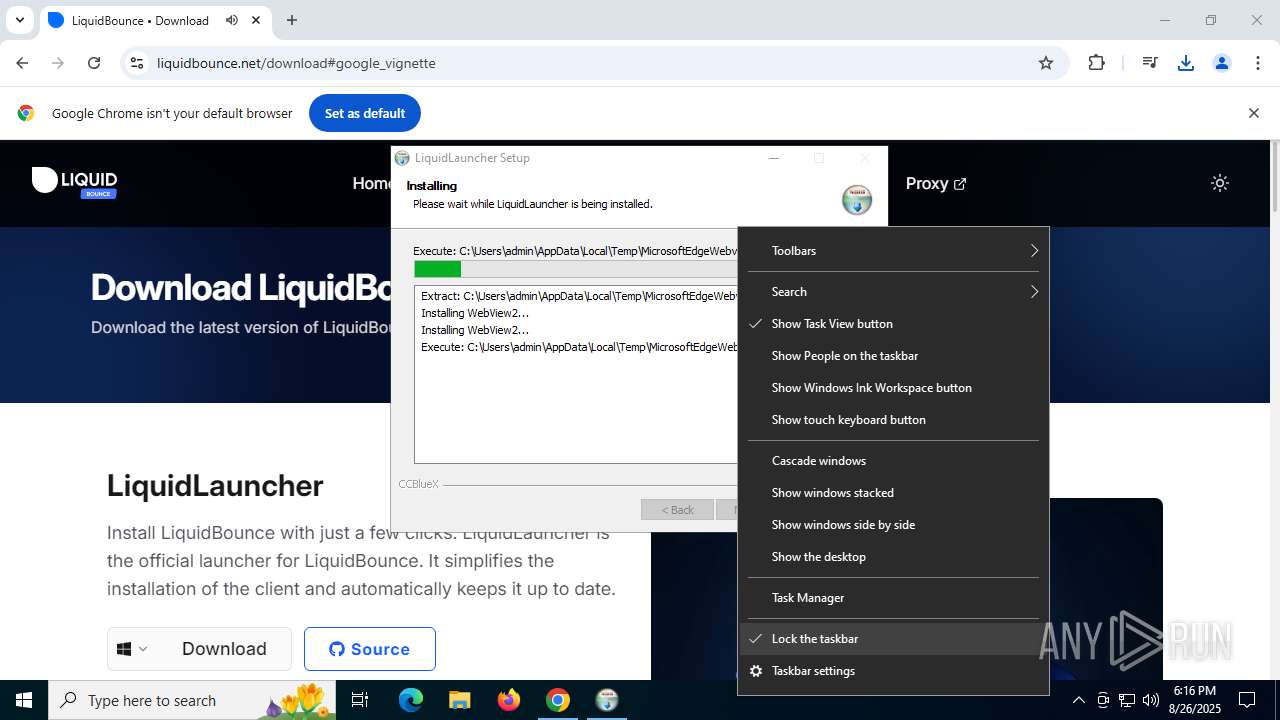Launch Firefox from the taskbar
1280x720 pixels.
pyautogui.click(x=509, y=700)
